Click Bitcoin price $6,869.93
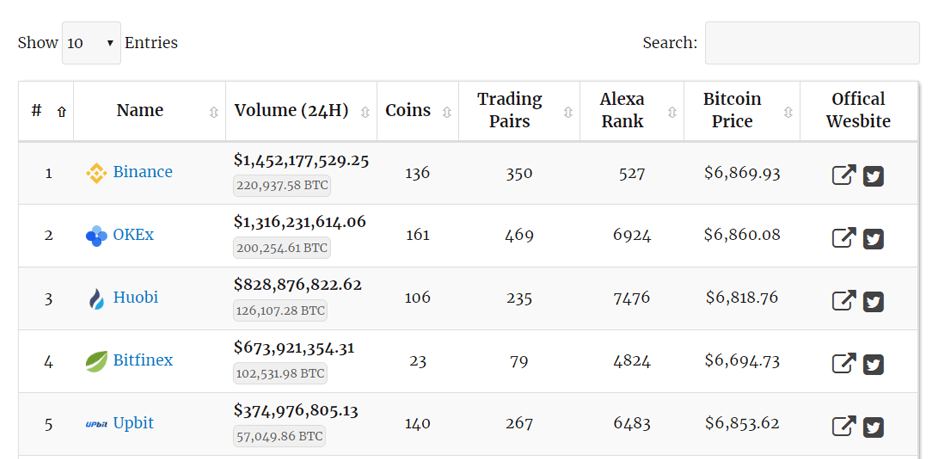The height and width of the screenshot is (459, 940). pyautogui.click(x=742, y=174)
